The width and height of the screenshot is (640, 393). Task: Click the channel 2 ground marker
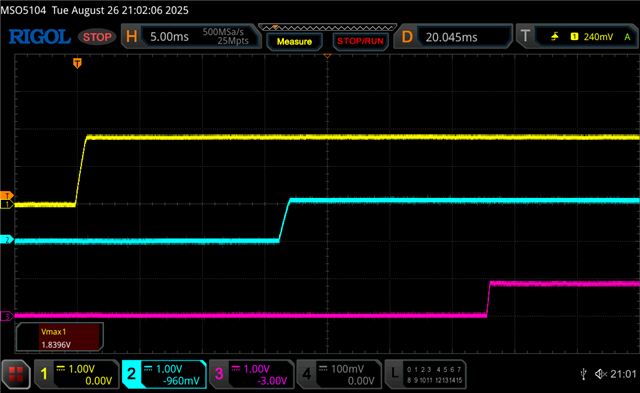coord(7,240)
